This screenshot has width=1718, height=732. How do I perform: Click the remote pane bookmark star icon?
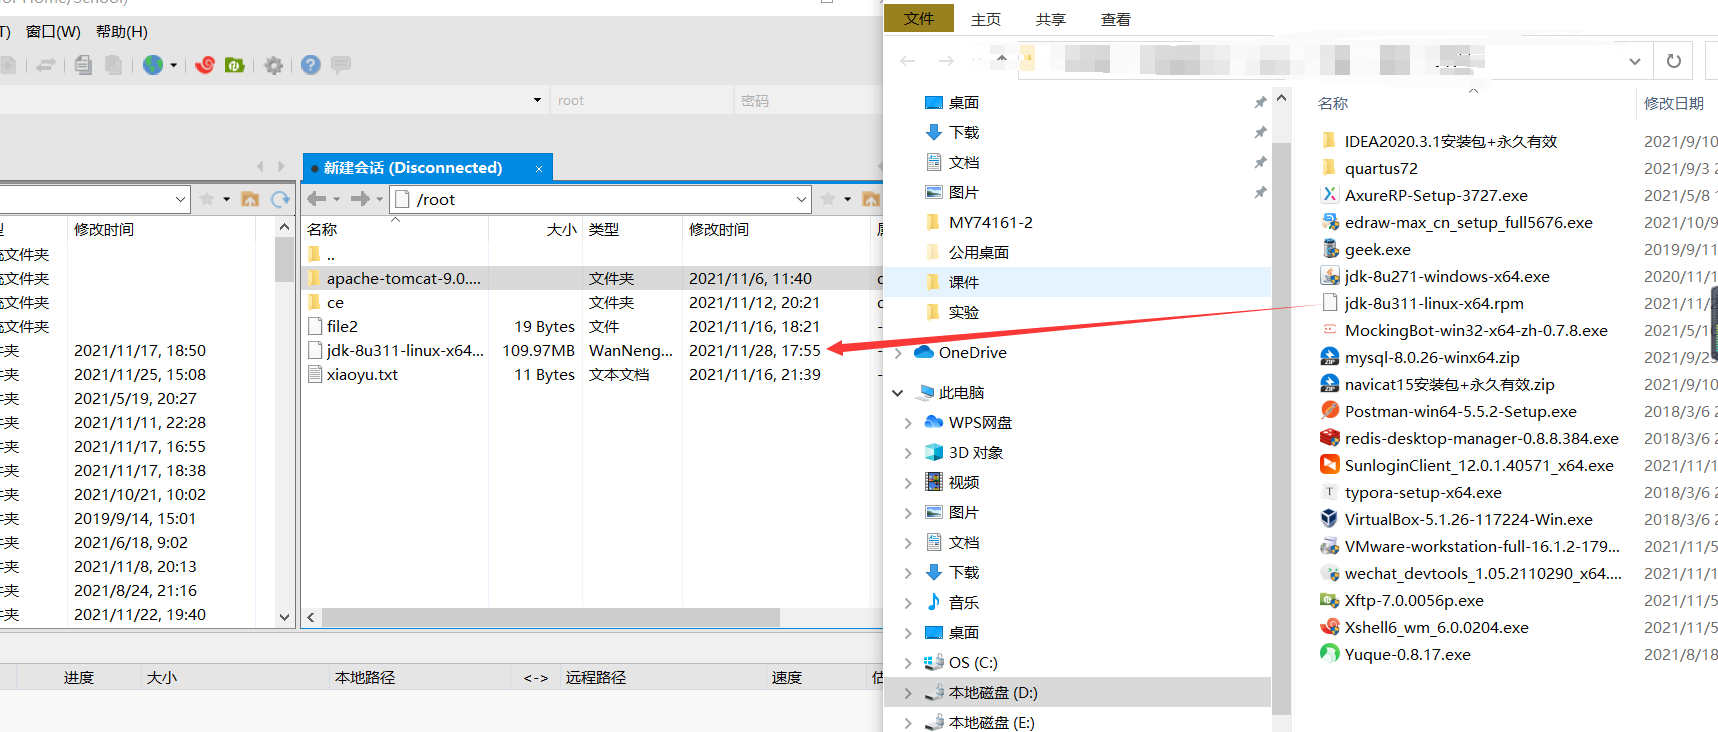828,199
